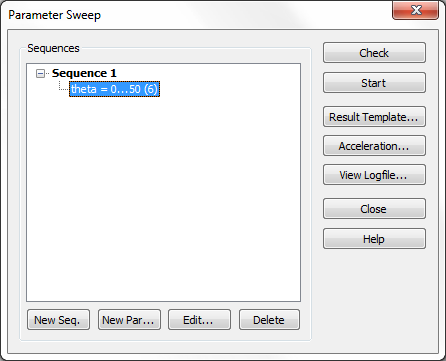Click the Check button
Image resolution: width=446 pixels, height=361 pixels.
pyautogui.click(x=374, y=53)
